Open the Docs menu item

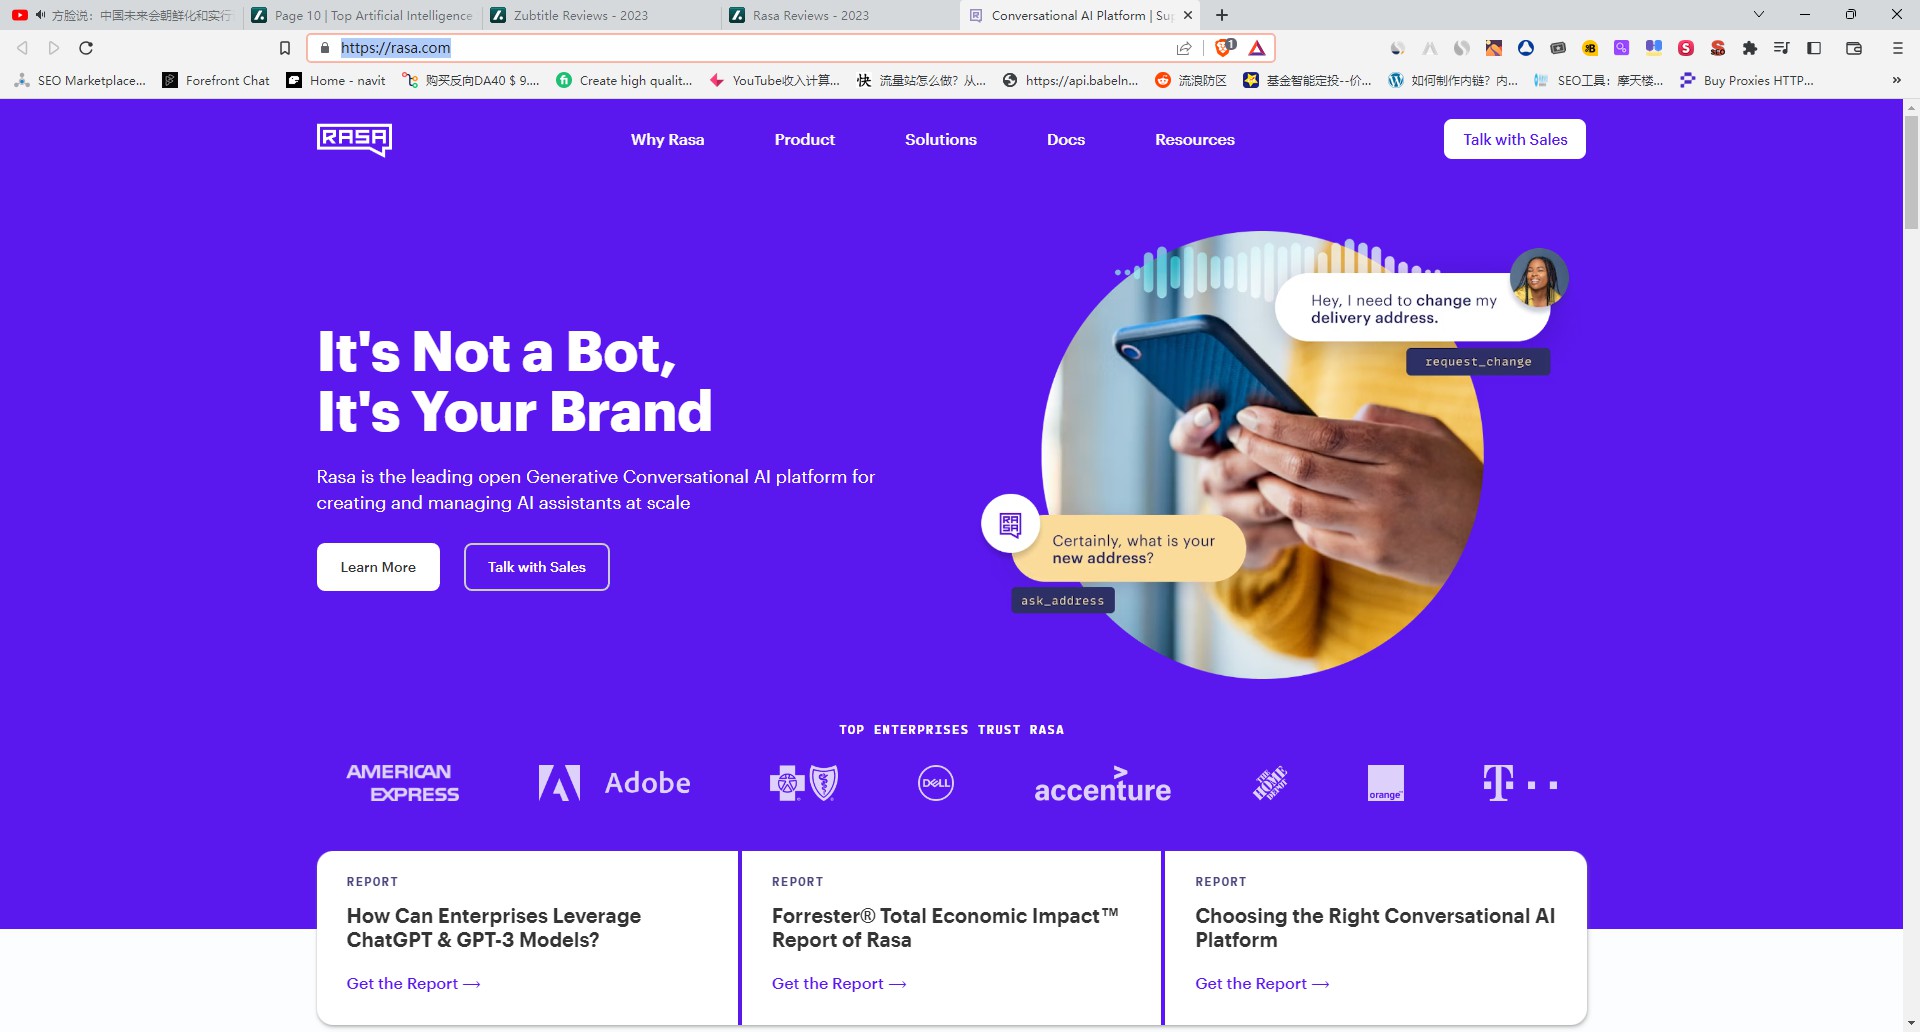click(1065, 140)
